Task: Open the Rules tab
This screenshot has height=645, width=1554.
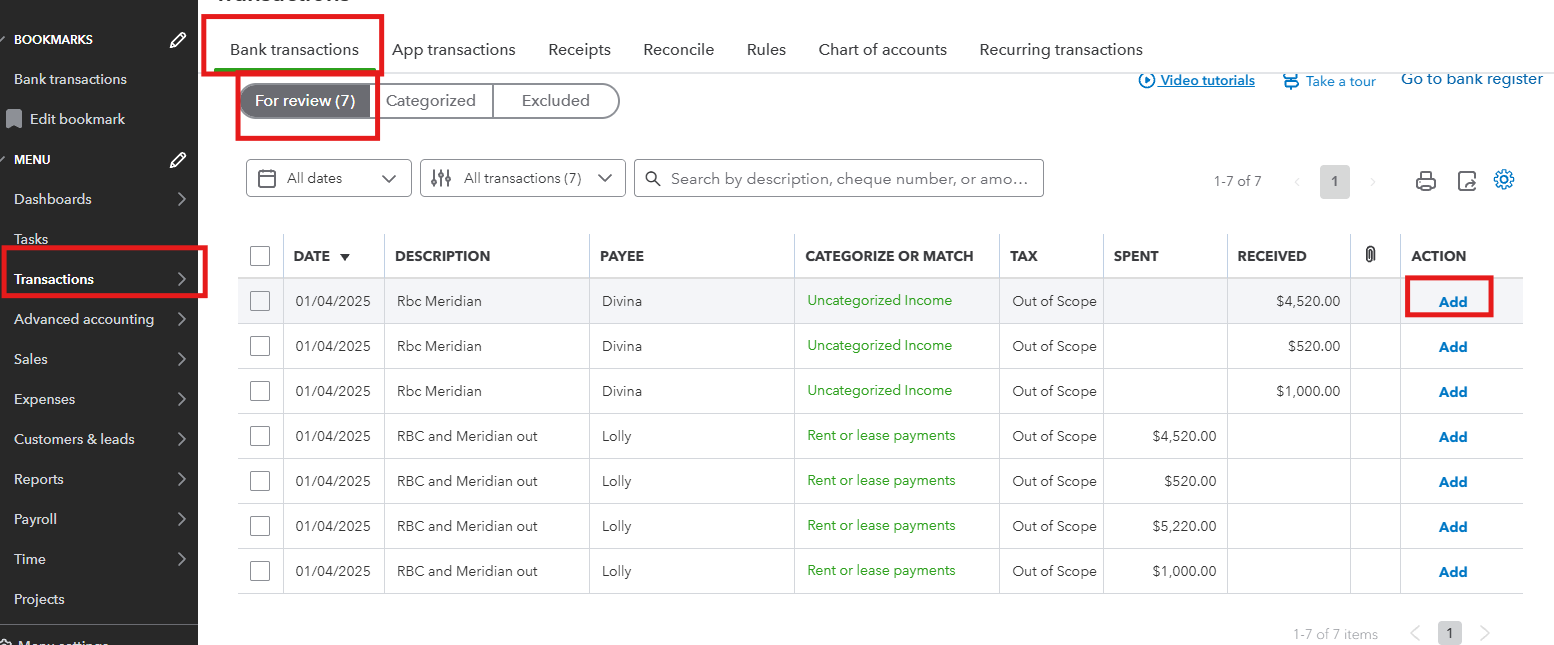Action: coord(766,49)
